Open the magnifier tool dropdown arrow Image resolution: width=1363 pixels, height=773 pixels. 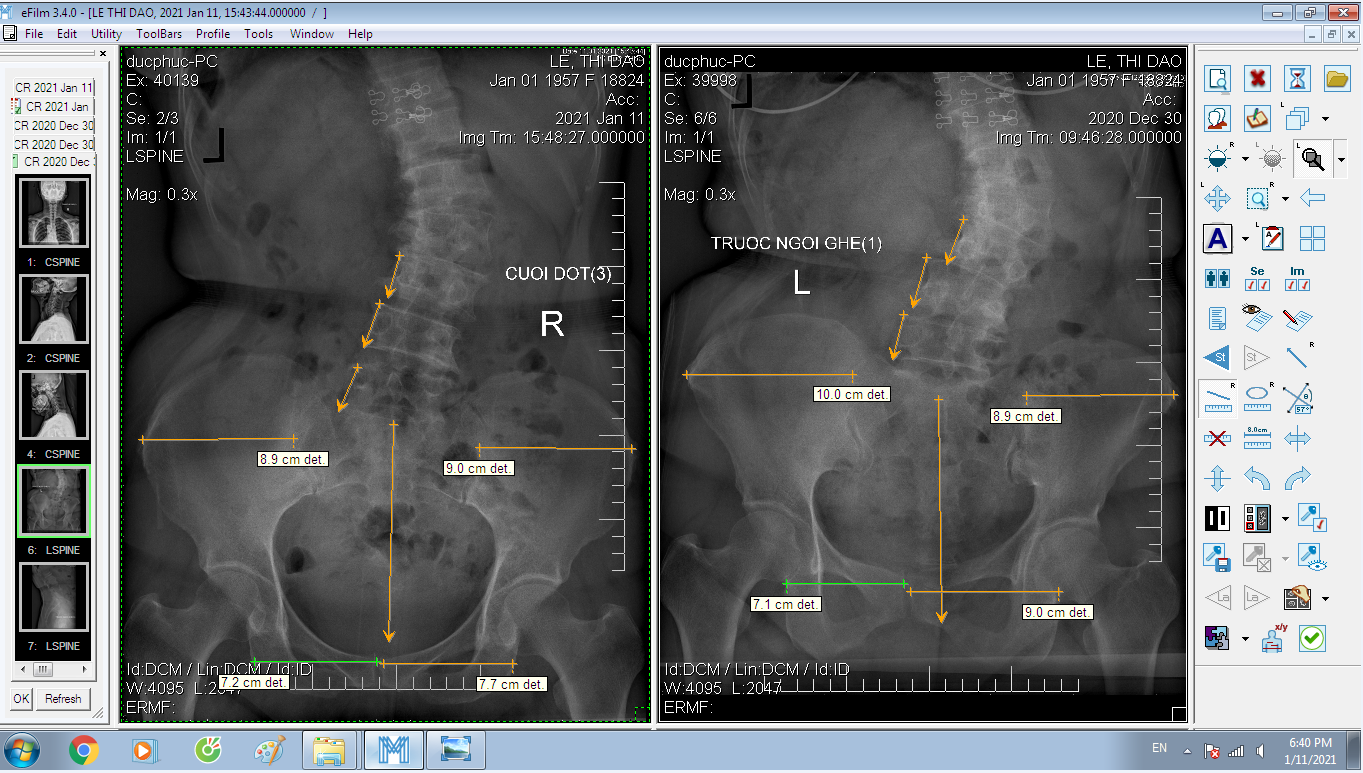point(1341,159)
